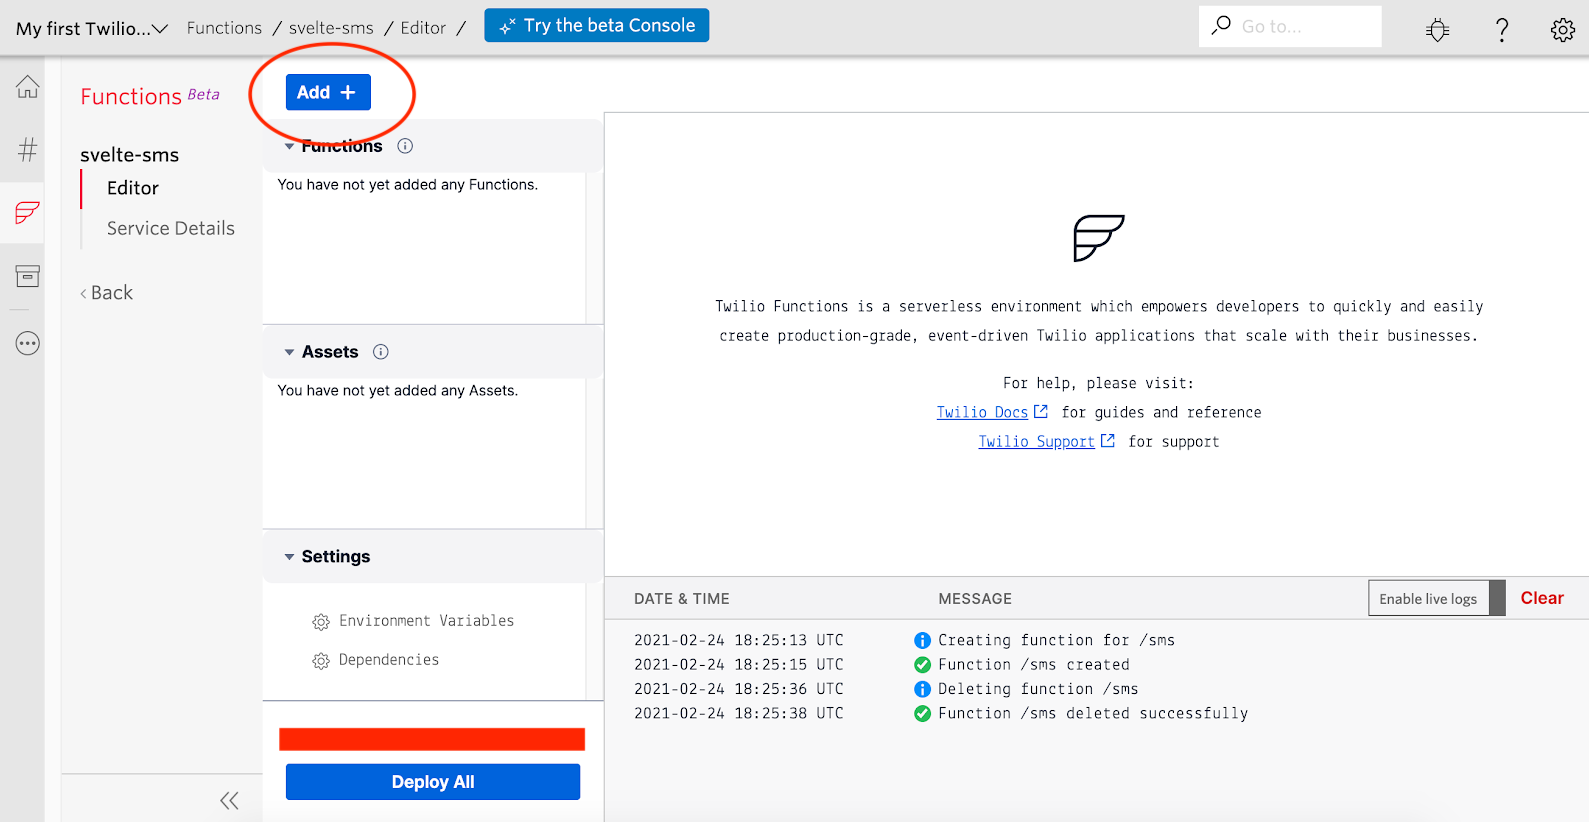The image size is (1589, 822).
Task: Click the Deploy All button
Action: (433, 782)
